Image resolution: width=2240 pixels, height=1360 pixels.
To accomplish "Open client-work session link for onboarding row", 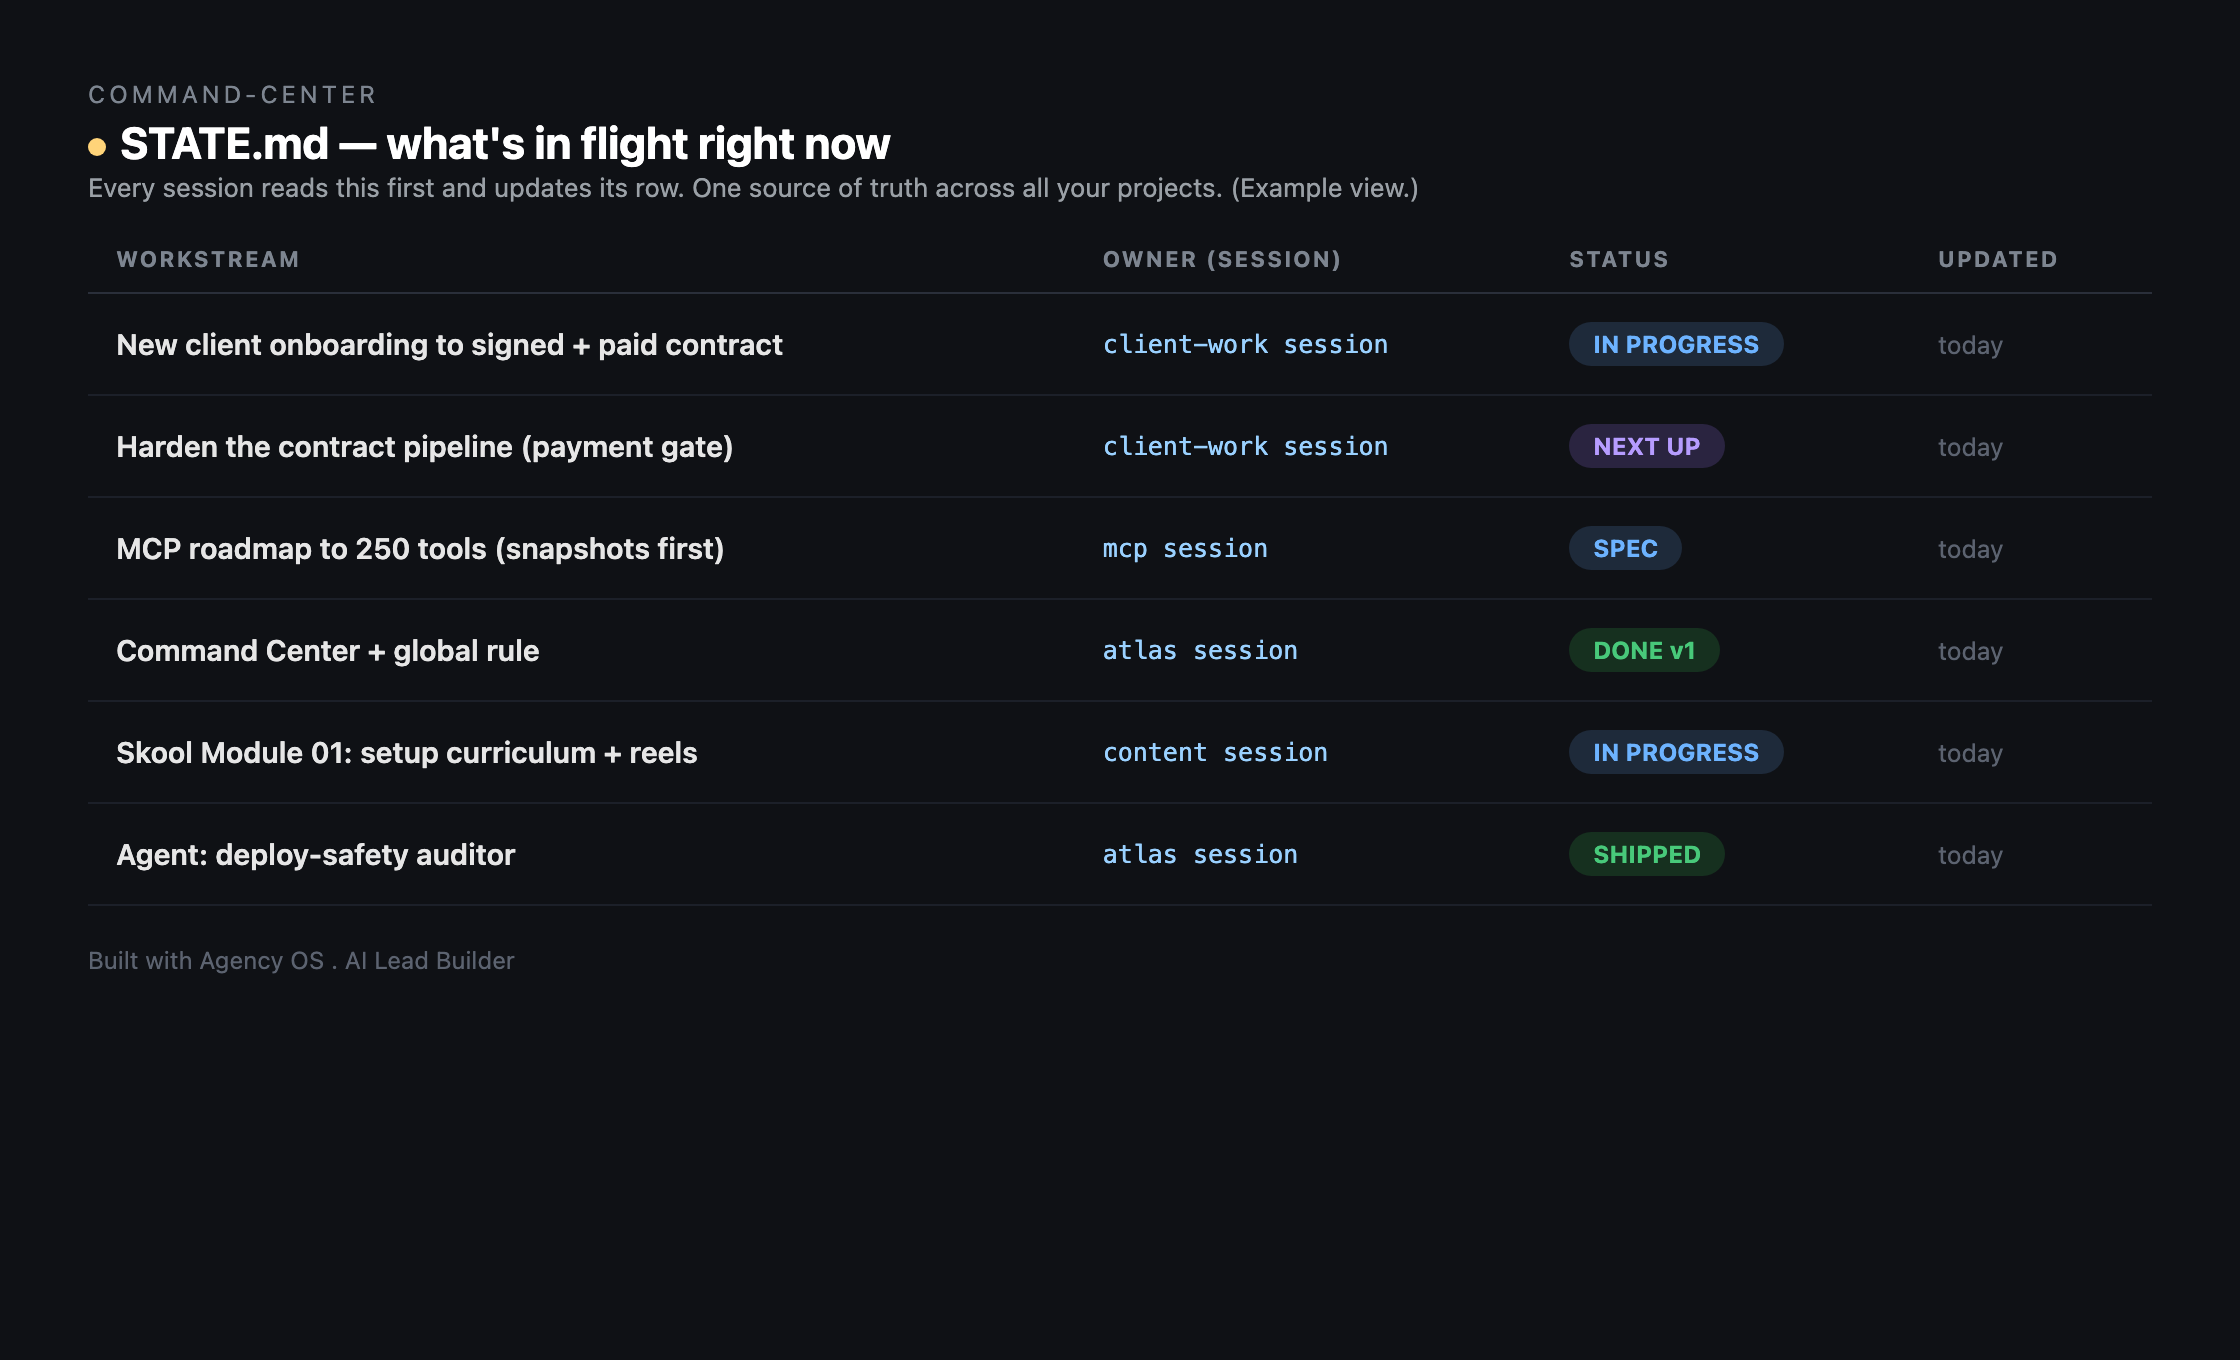I will (1245, 344).
